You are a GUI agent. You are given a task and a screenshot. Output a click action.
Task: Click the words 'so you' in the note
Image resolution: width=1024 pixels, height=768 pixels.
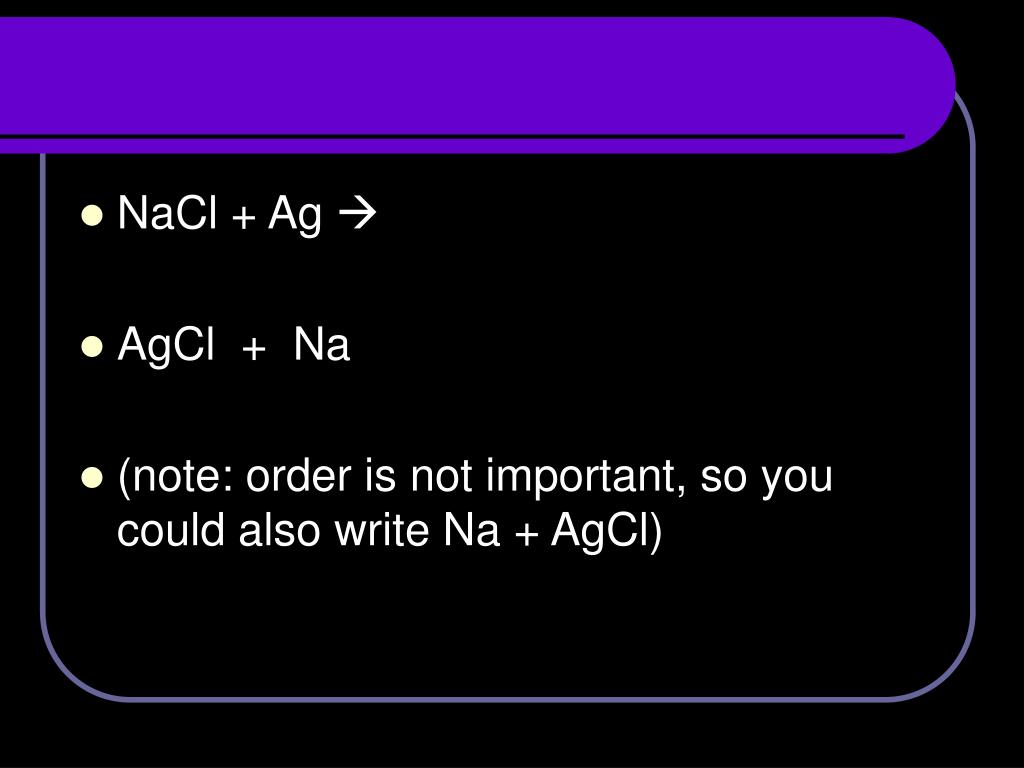pyautogui.click(x=766, y=478)
